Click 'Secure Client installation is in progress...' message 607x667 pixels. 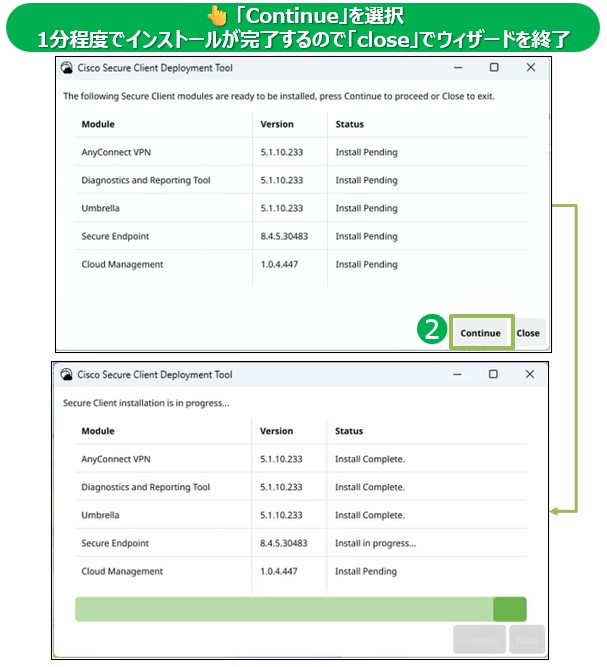(146, 403)
